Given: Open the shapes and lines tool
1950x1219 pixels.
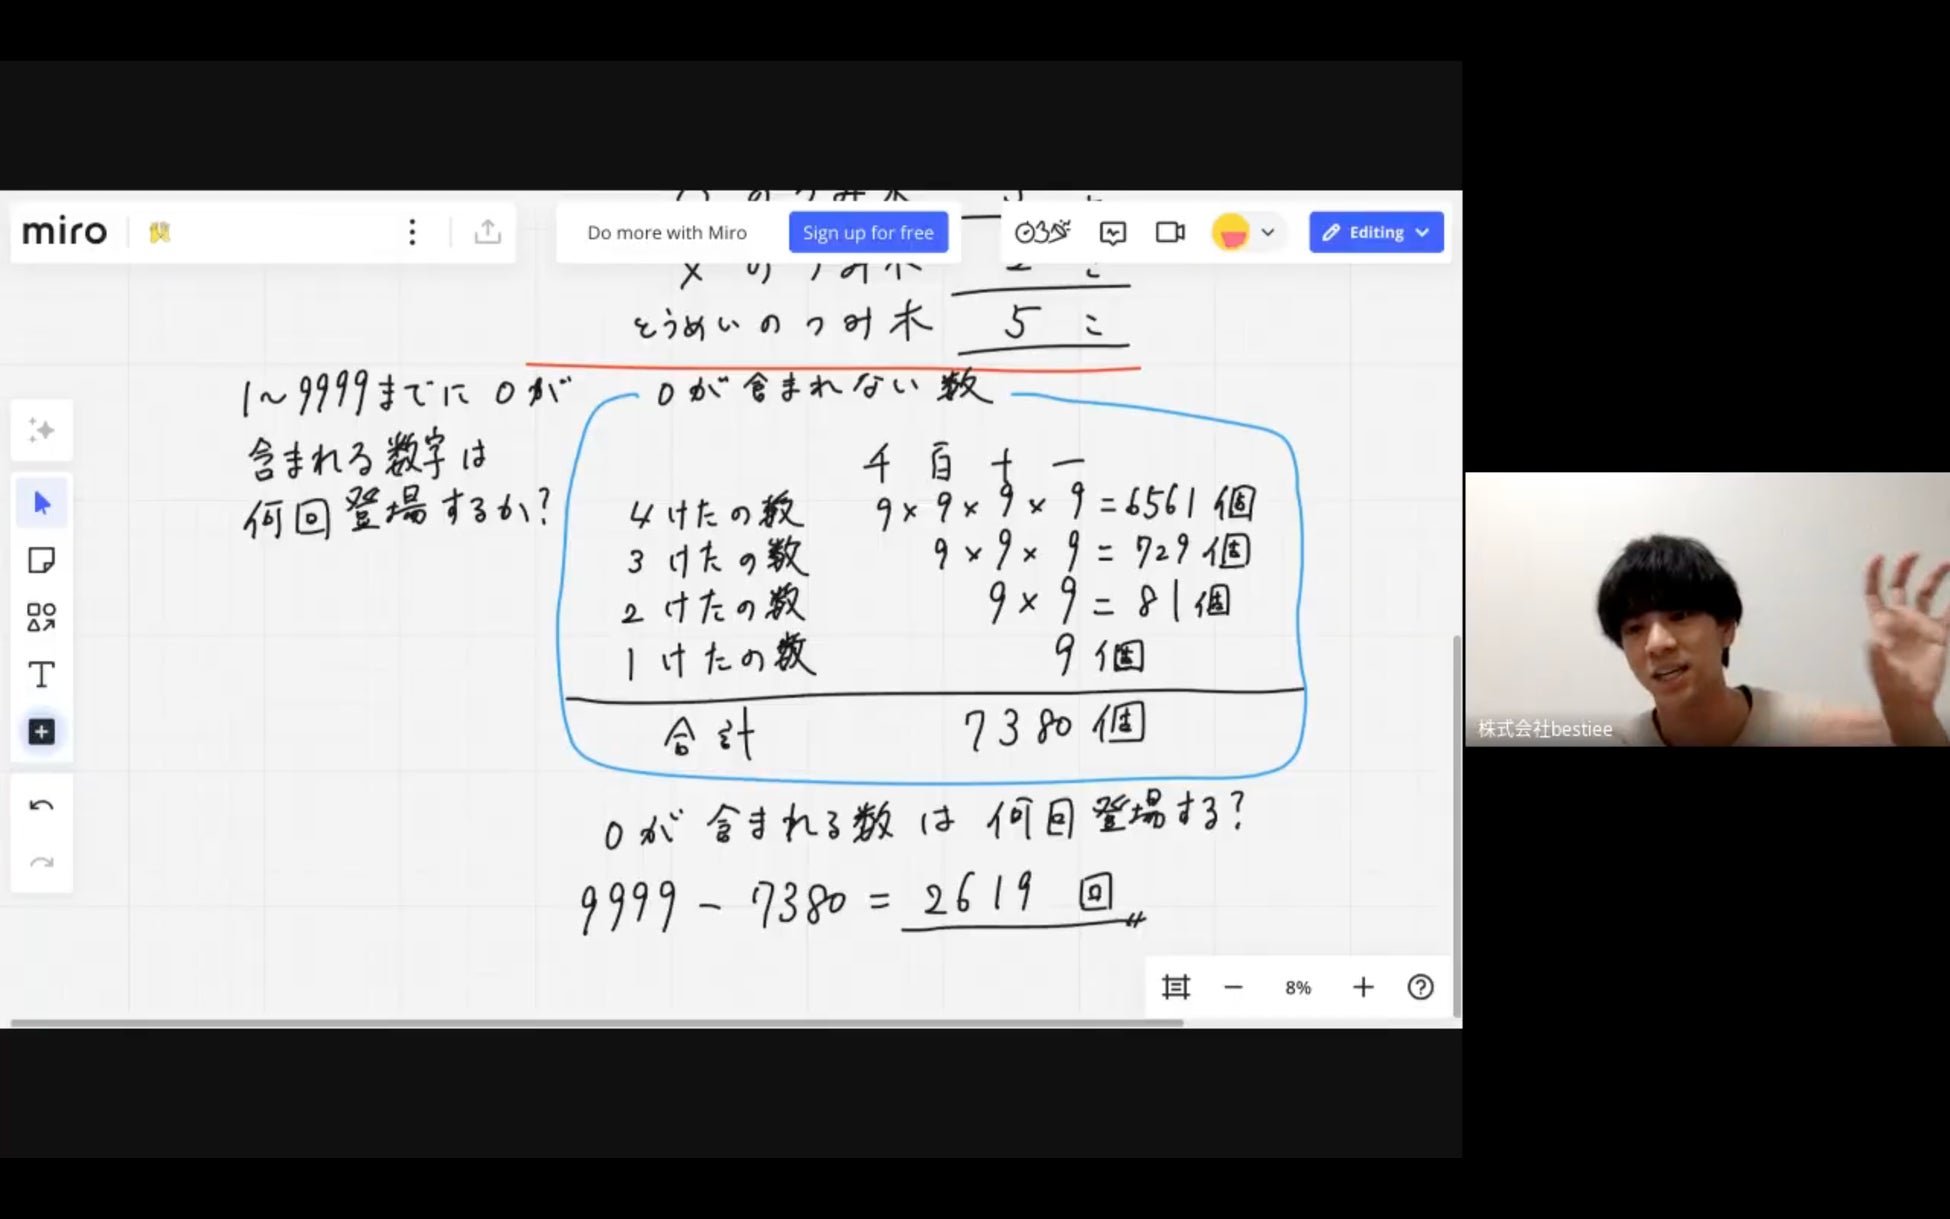Looking at the screenshot, I should (x=41, y=617).
